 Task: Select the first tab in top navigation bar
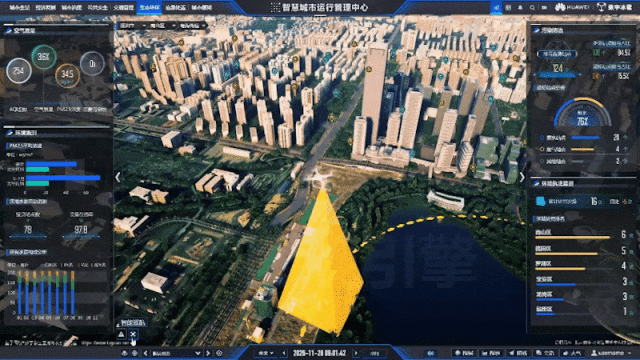(x=19, y=7)
